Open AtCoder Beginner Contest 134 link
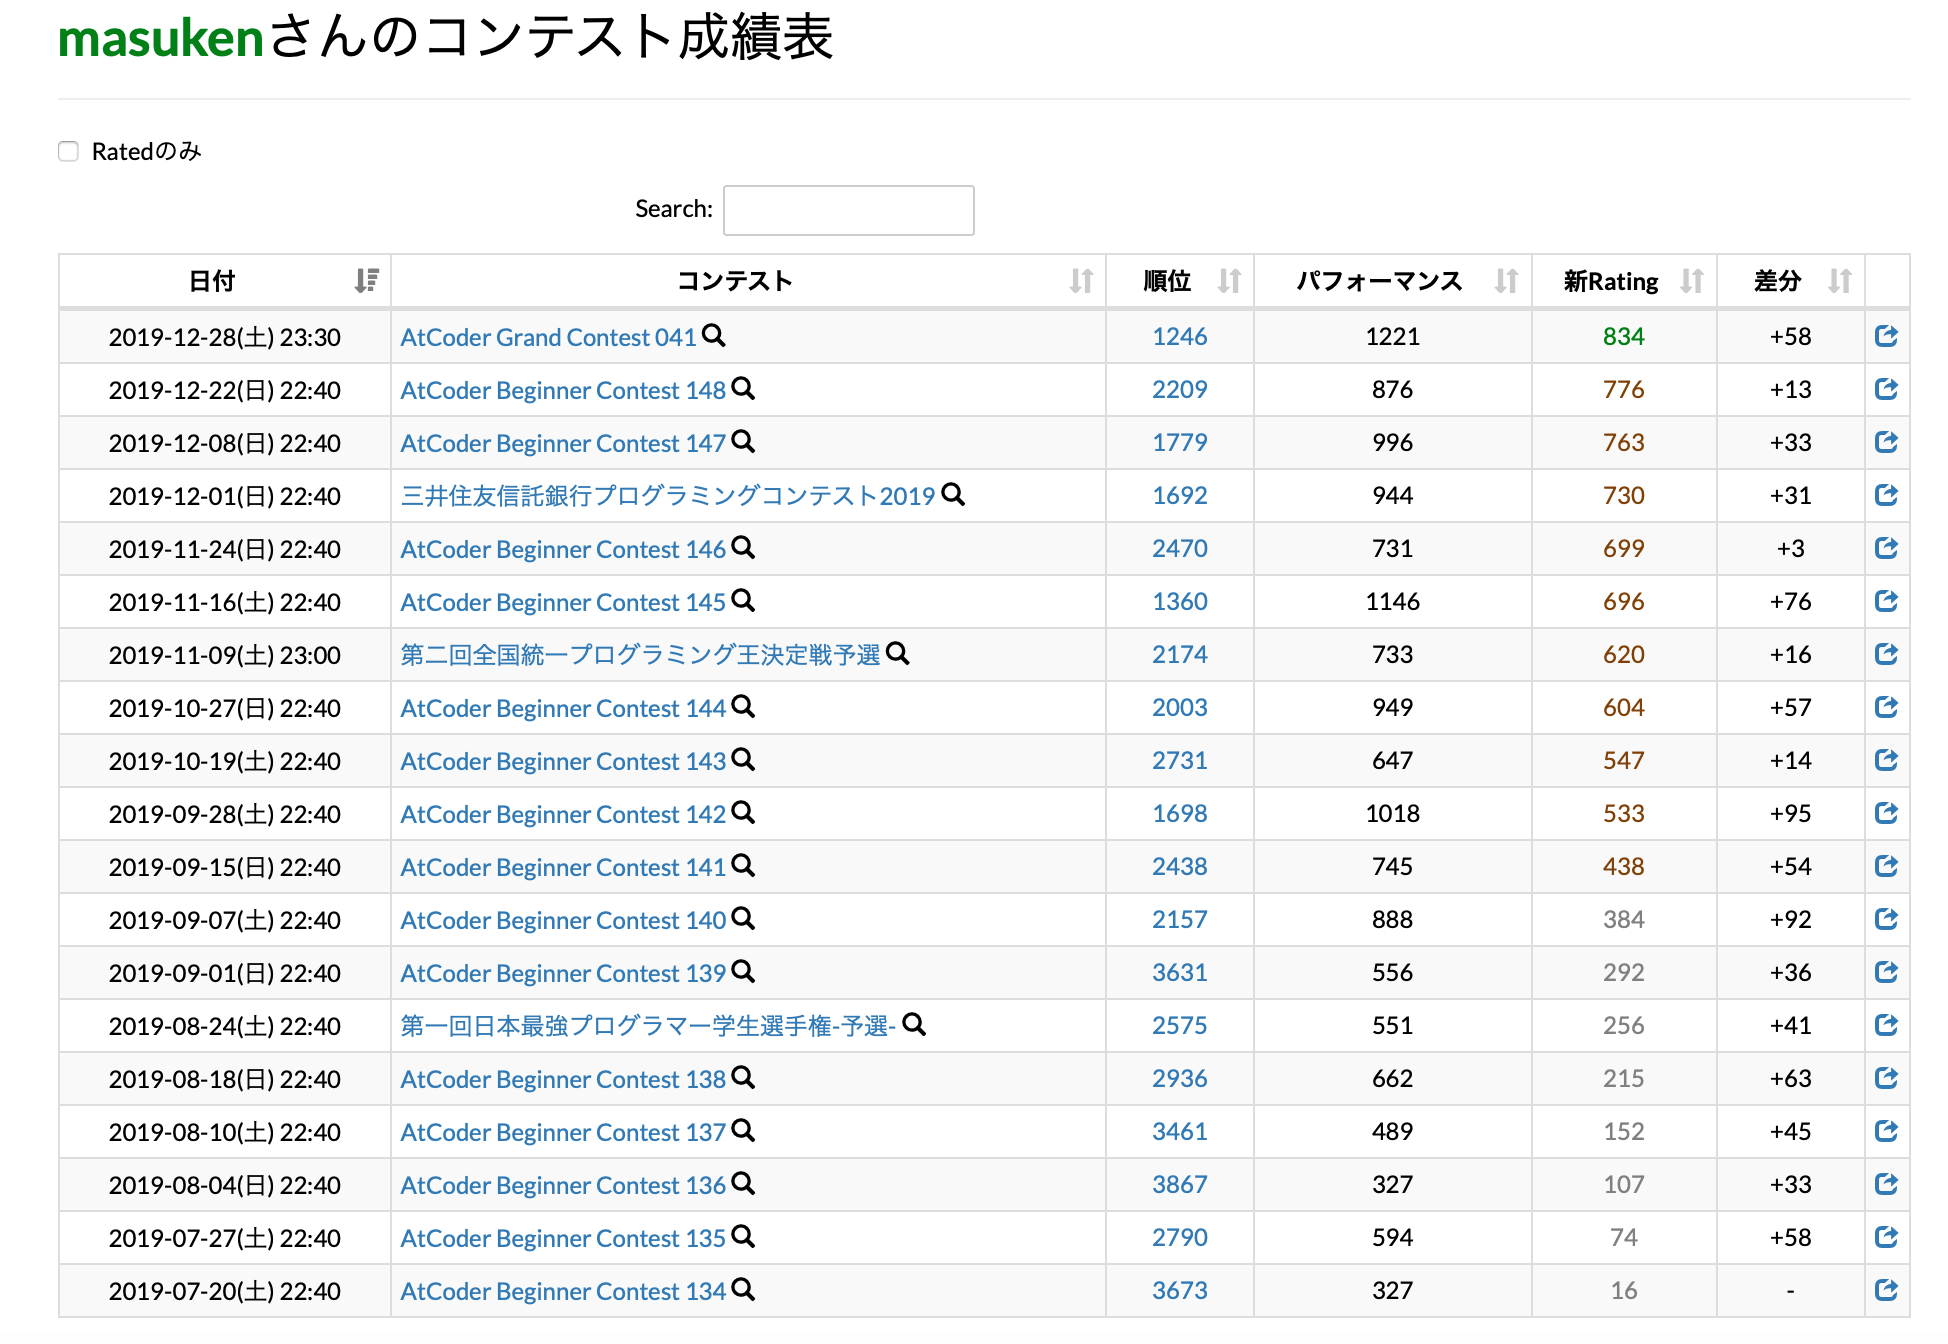1948x1344 pixels. [563, 1291]
